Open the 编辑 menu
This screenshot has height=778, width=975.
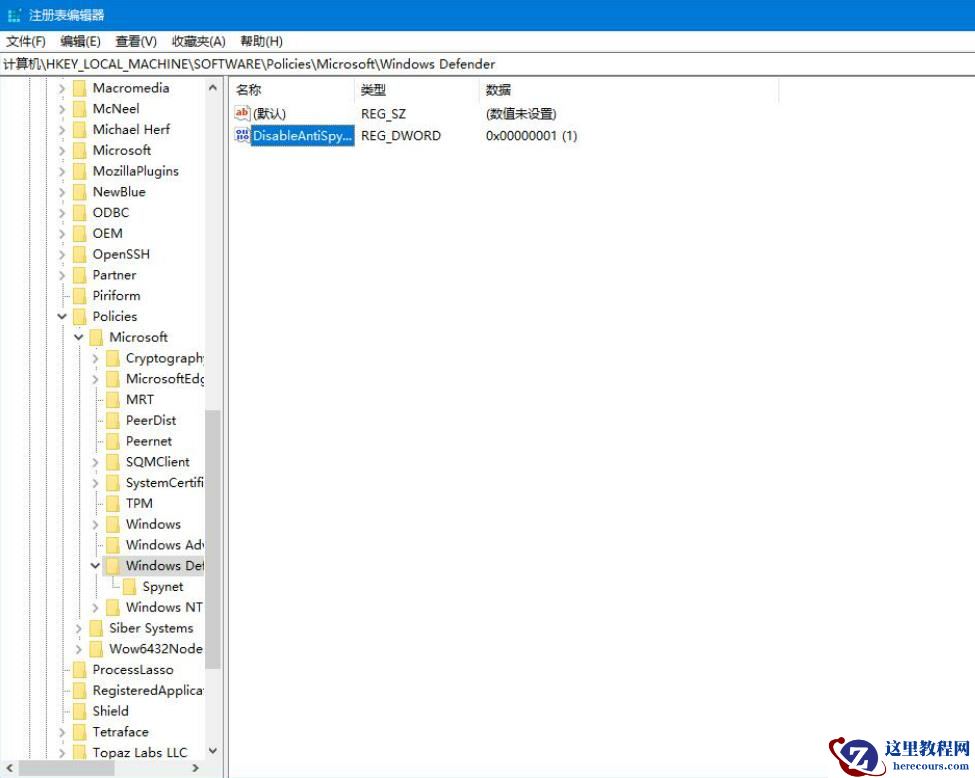coord(76,41)
